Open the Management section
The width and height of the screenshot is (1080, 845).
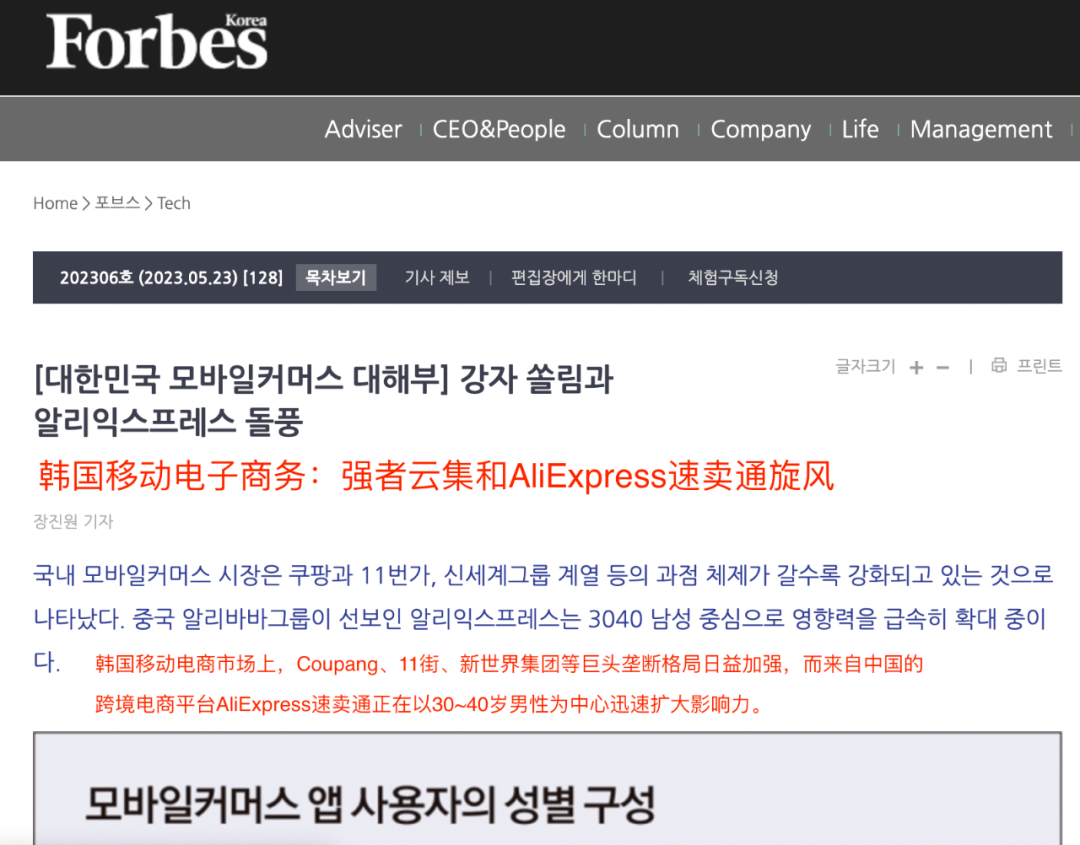[980, 130]
